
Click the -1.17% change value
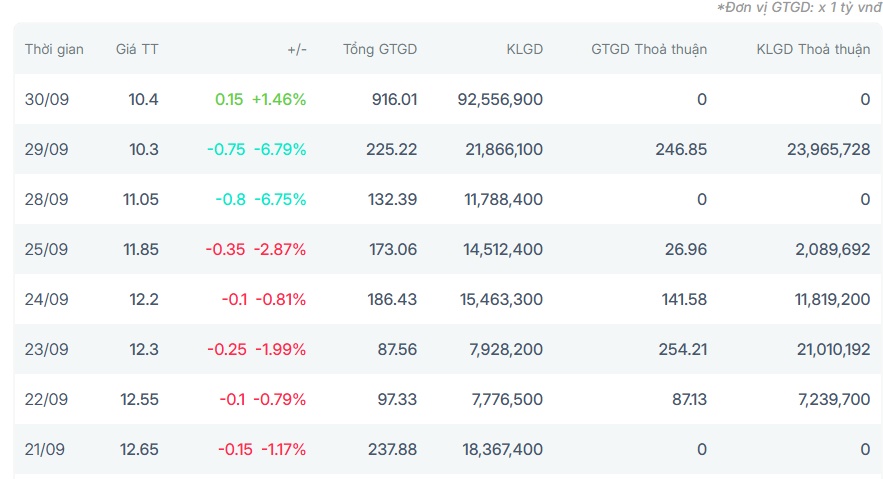click(x=283, y=450)
